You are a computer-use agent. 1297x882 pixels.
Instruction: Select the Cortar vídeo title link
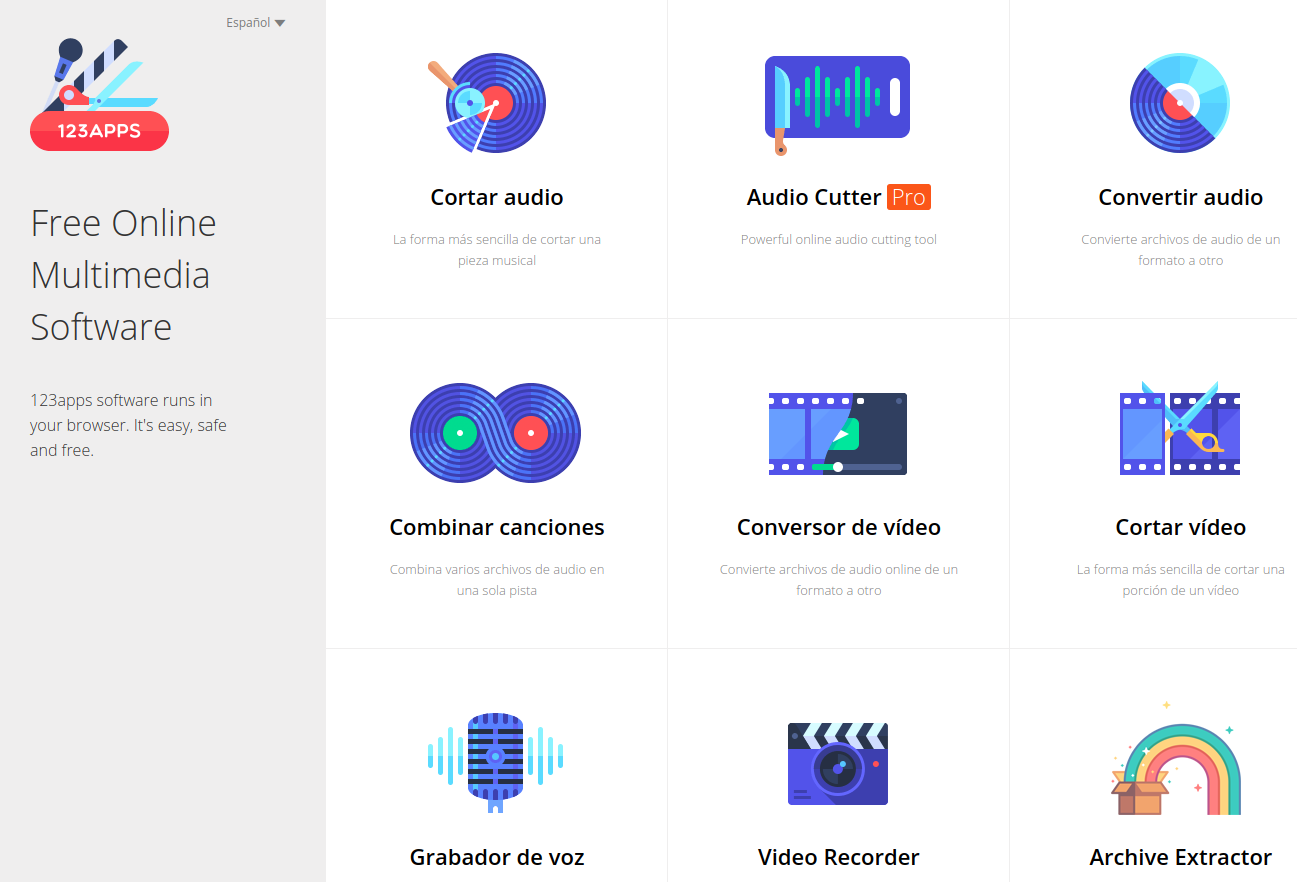1180,528
